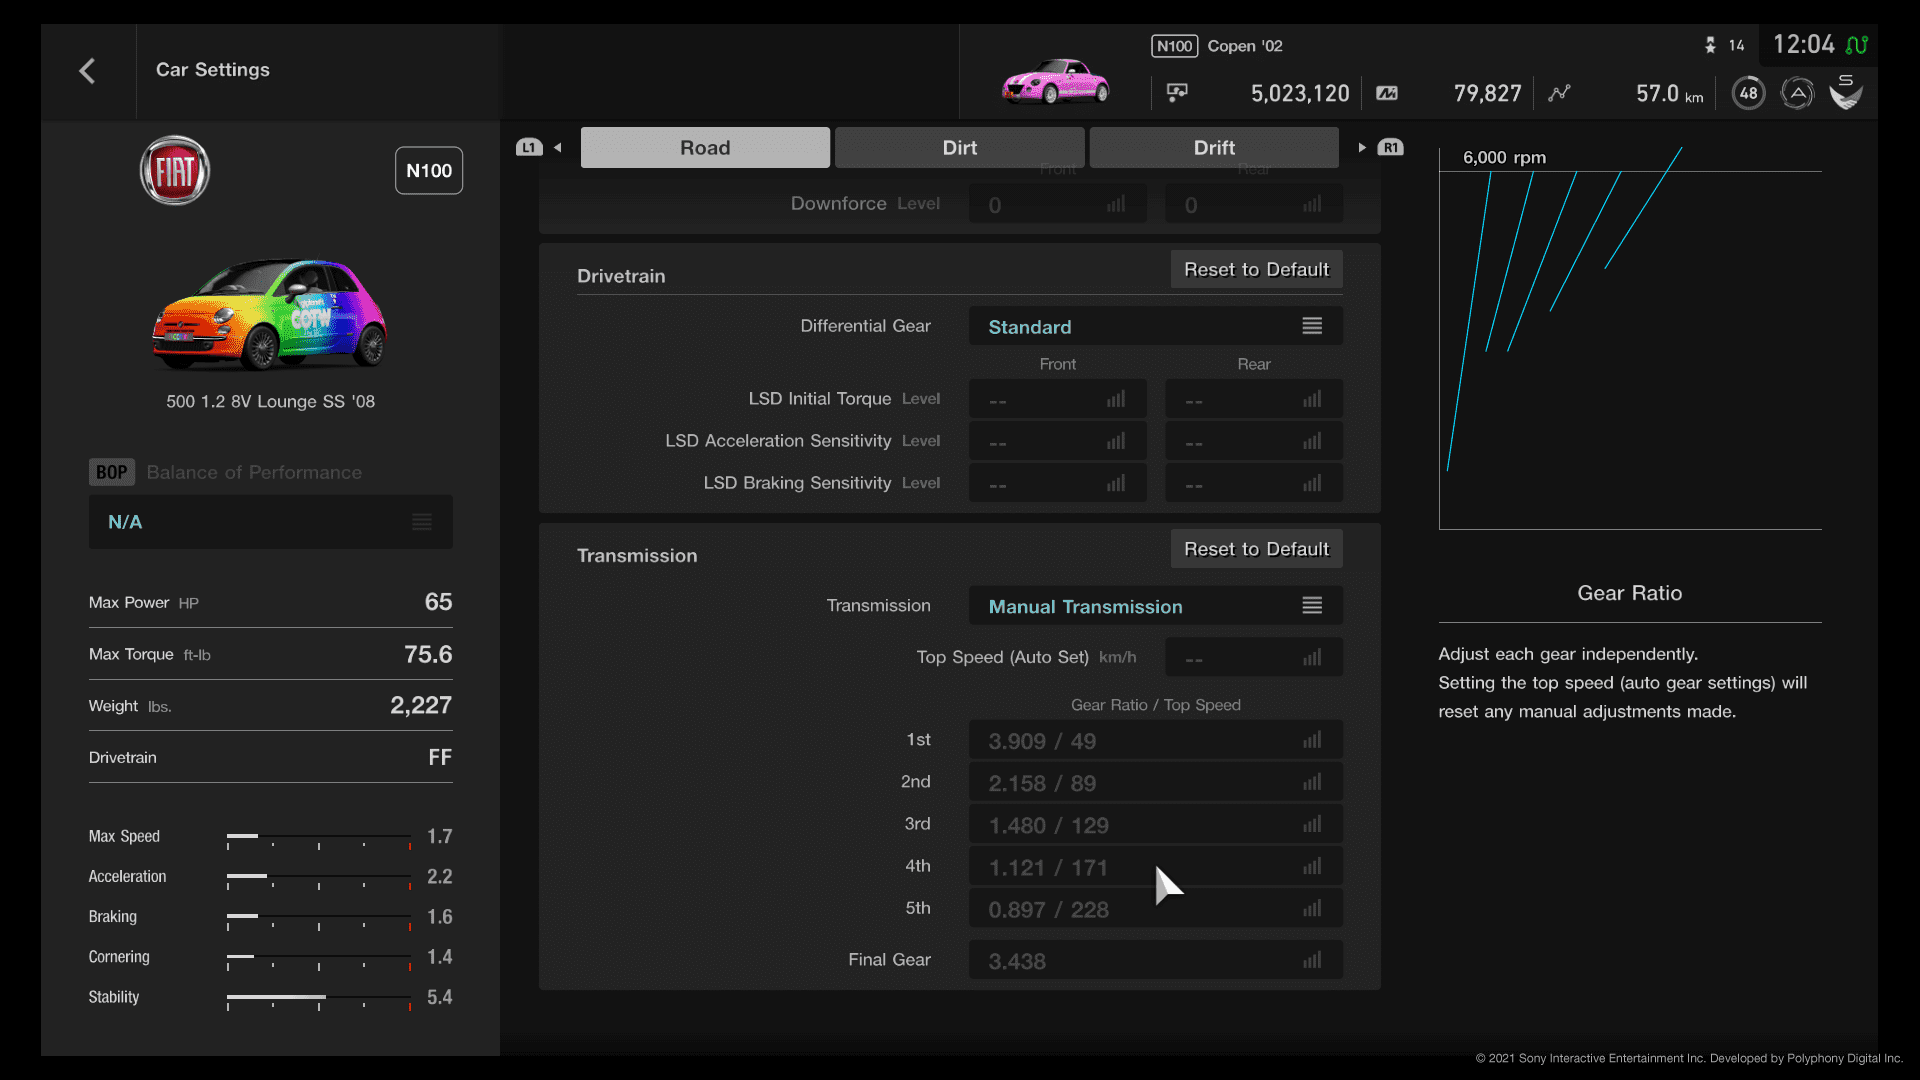
Task: Click the pink Copen '02 car thumbnail
Action: click(x=1056, y=81)
